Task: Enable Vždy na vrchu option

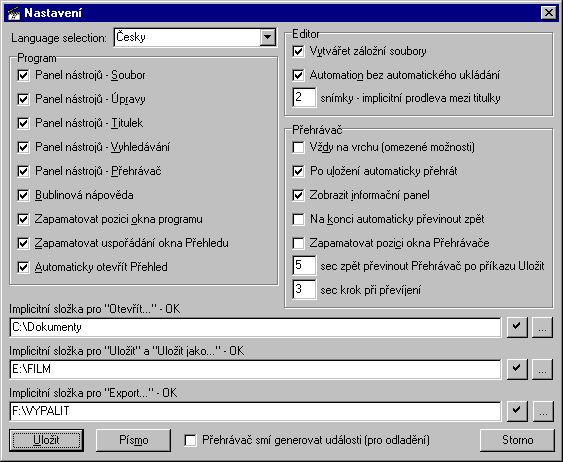Action: [298, 147]
